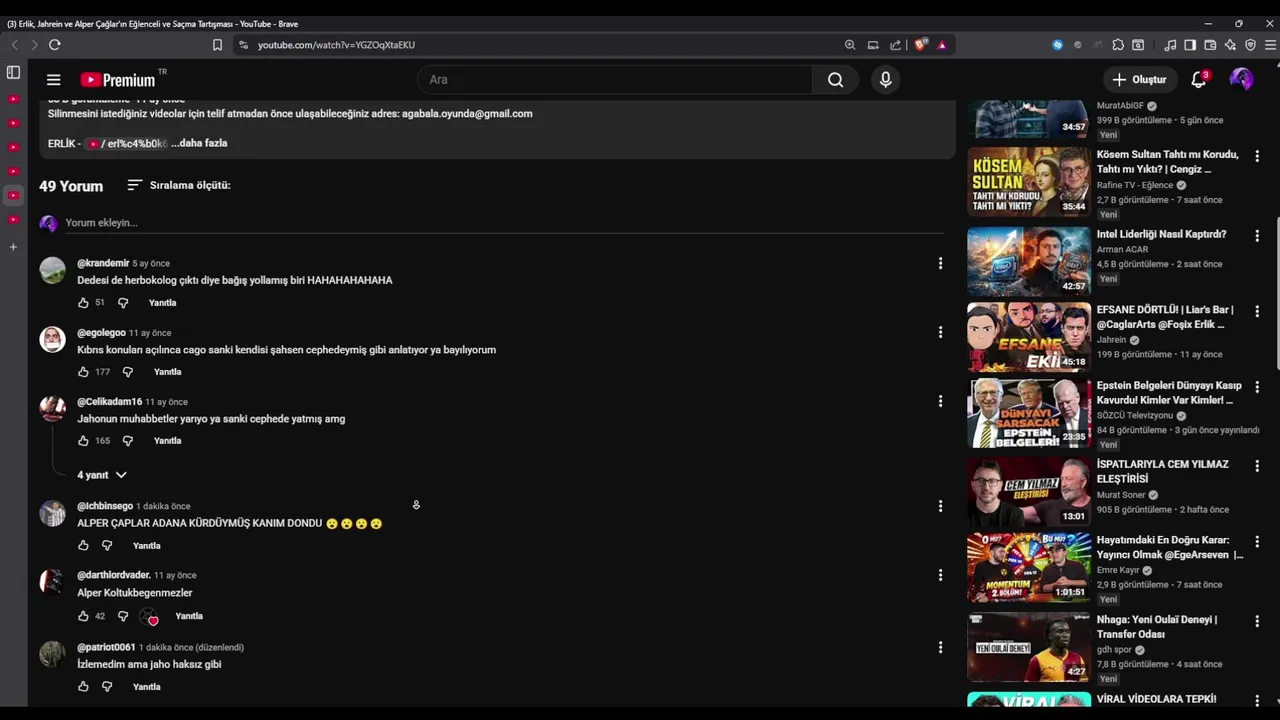Open the Shazam extension icon
The width and height of the screenshot is (1280, 720).
point(1058,45)
